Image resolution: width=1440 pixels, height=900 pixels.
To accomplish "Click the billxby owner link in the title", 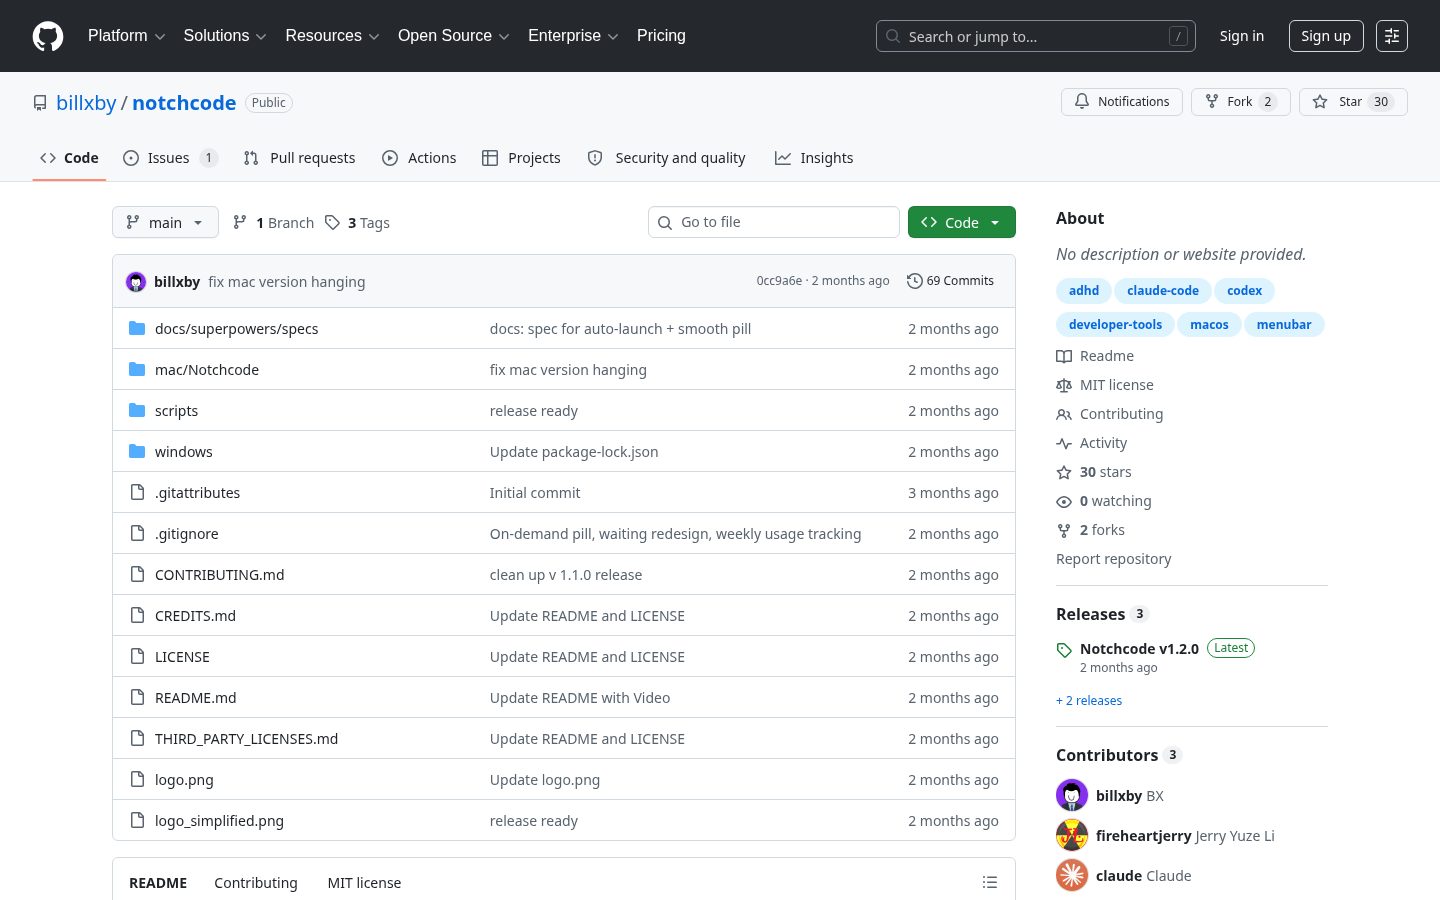I will tap(86, 103).
